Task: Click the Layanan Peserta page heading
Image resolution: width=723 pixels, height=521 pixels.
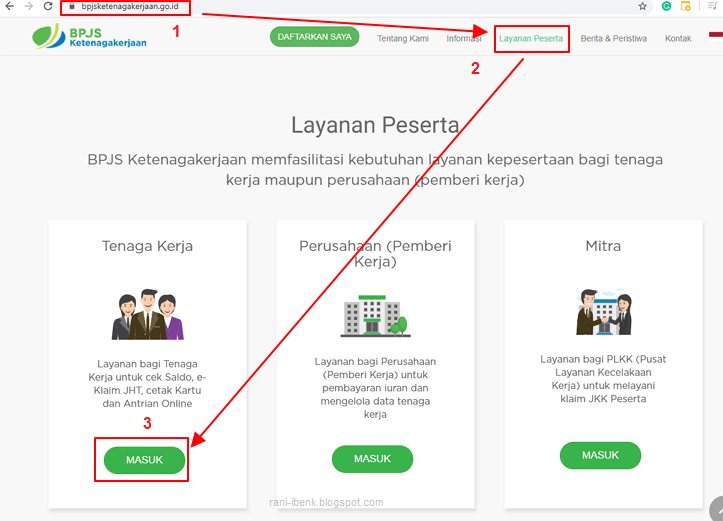Action: (x=375, y=125)
